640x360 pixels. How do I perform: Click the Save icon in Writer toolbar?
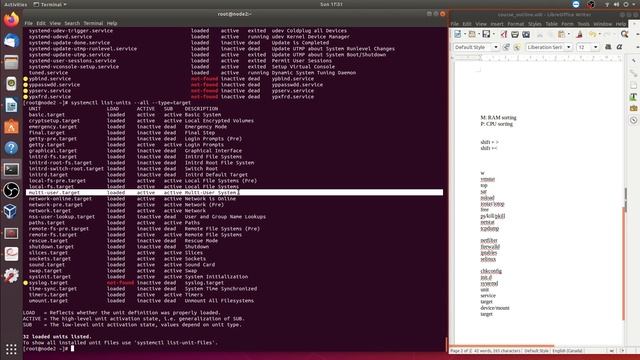pyautogui.click(x=486, y=34)
